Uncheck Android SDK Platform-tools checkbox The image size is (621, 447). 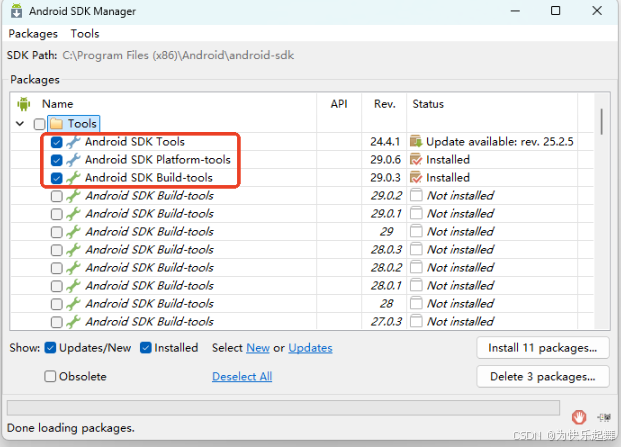click(57, 160)
